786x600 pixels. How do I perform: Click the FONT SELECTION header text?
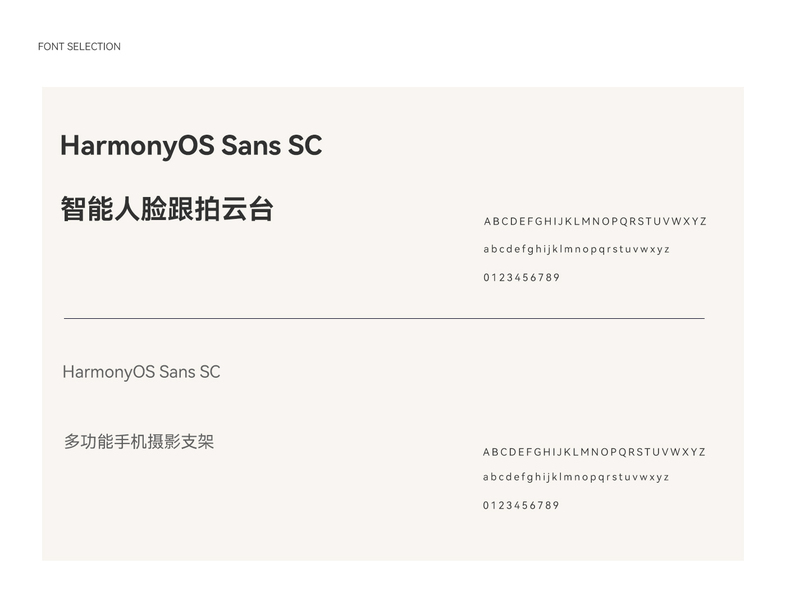pyautogui.click(x=79, y=47)
